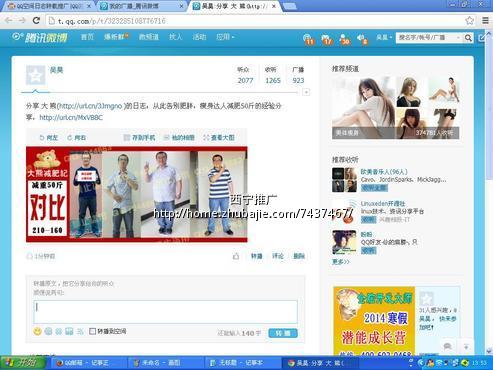The width and height of the screenshot is (493, 370).
Task: Rotate the post image left (向左)
Action: point(49,138)
